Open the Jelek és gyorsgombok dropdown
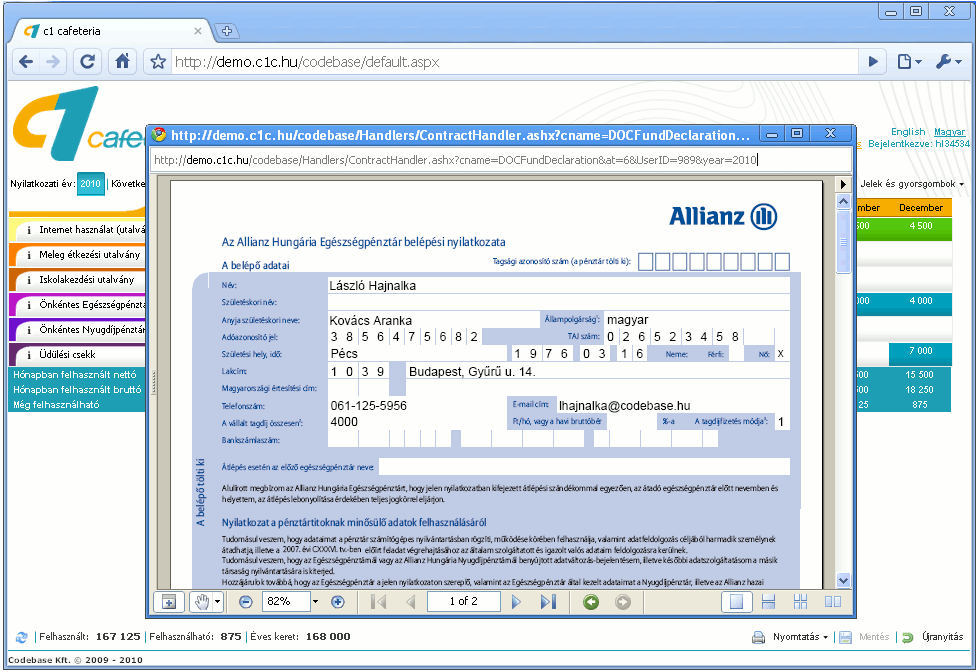 (x=912, y=184)
